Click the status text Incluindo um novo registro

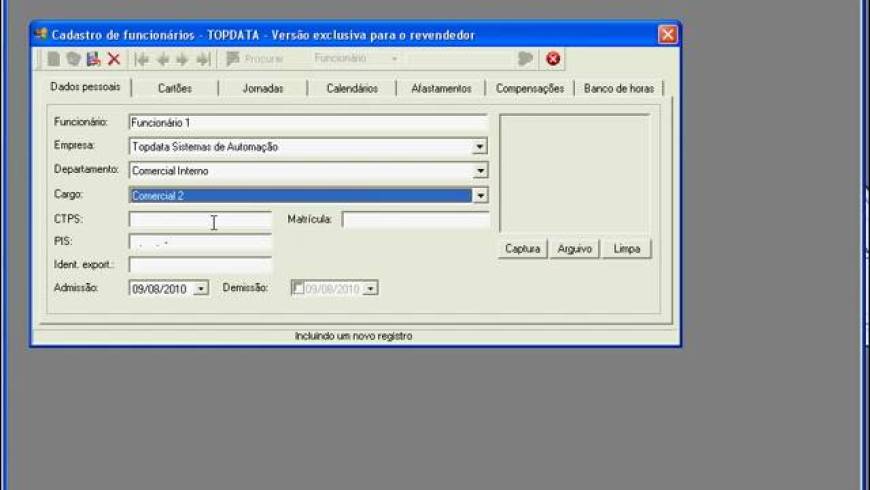(353, 336)
